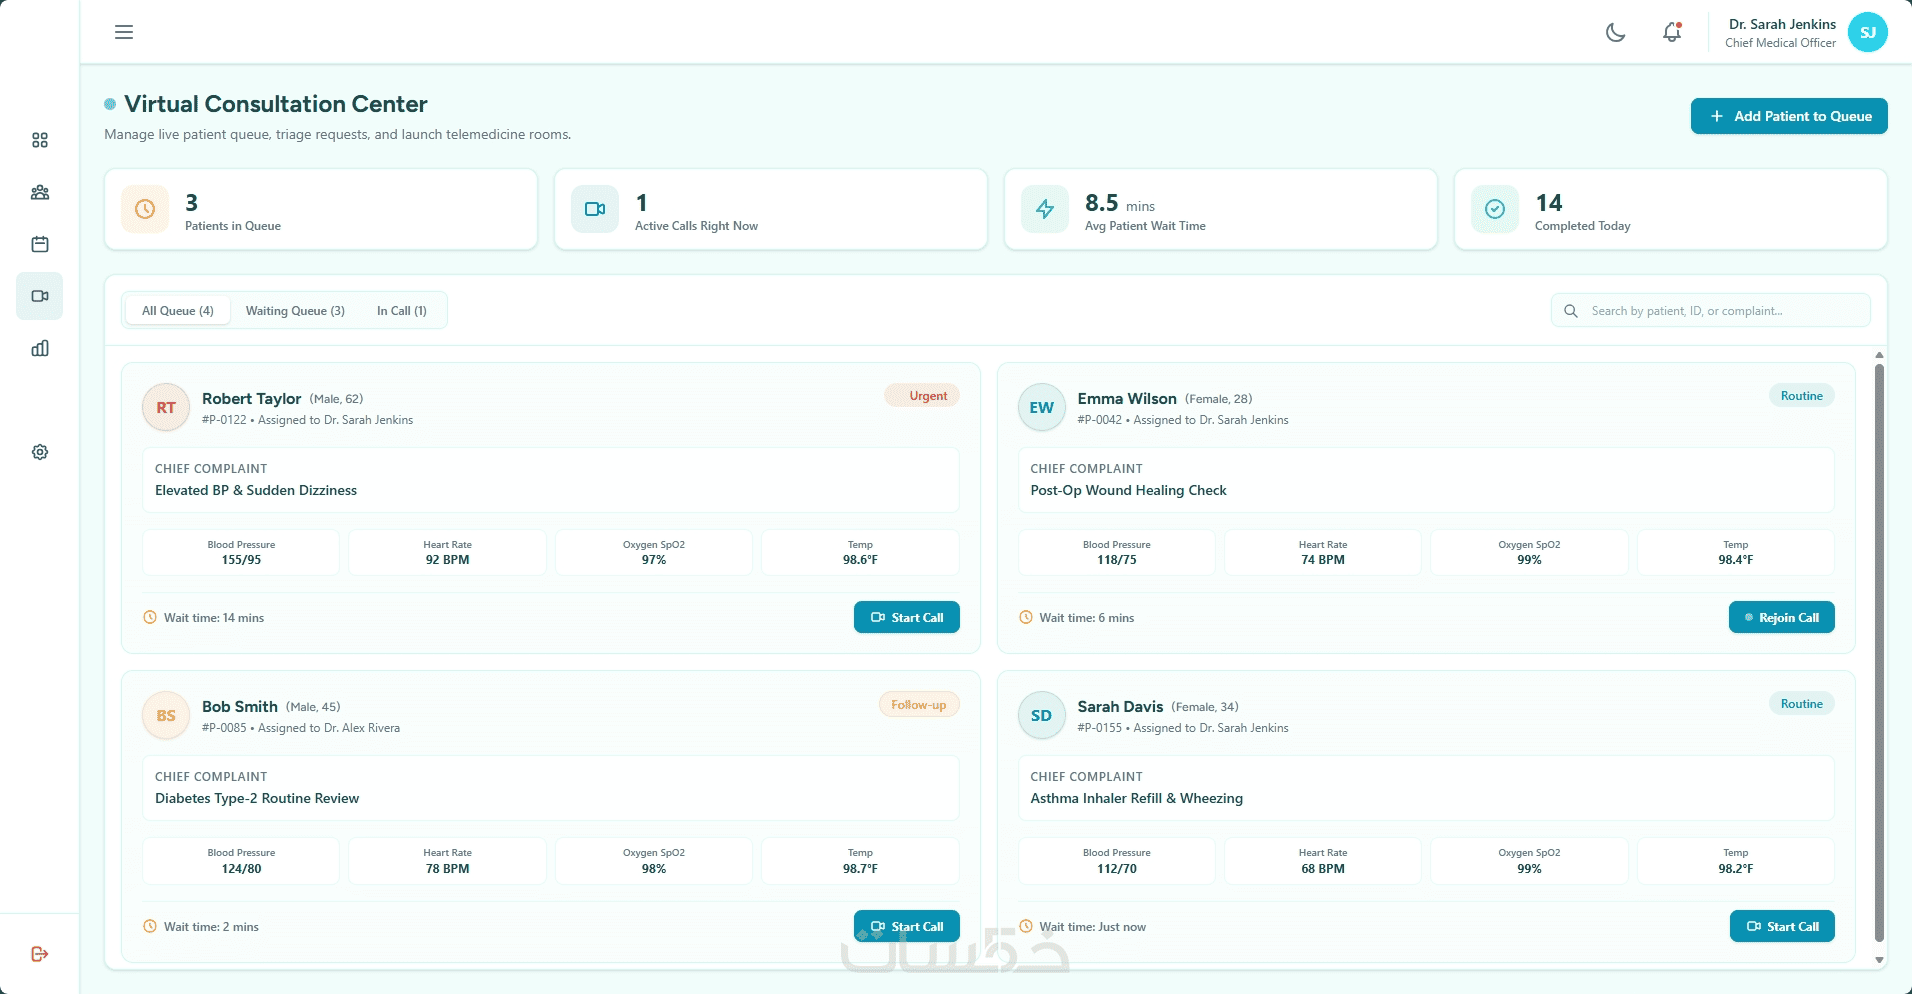The height and width of the screenshot is (994, 1912).
Task: Open Dr. Sarah Jenkins profile avatar
Action: 1868,33
